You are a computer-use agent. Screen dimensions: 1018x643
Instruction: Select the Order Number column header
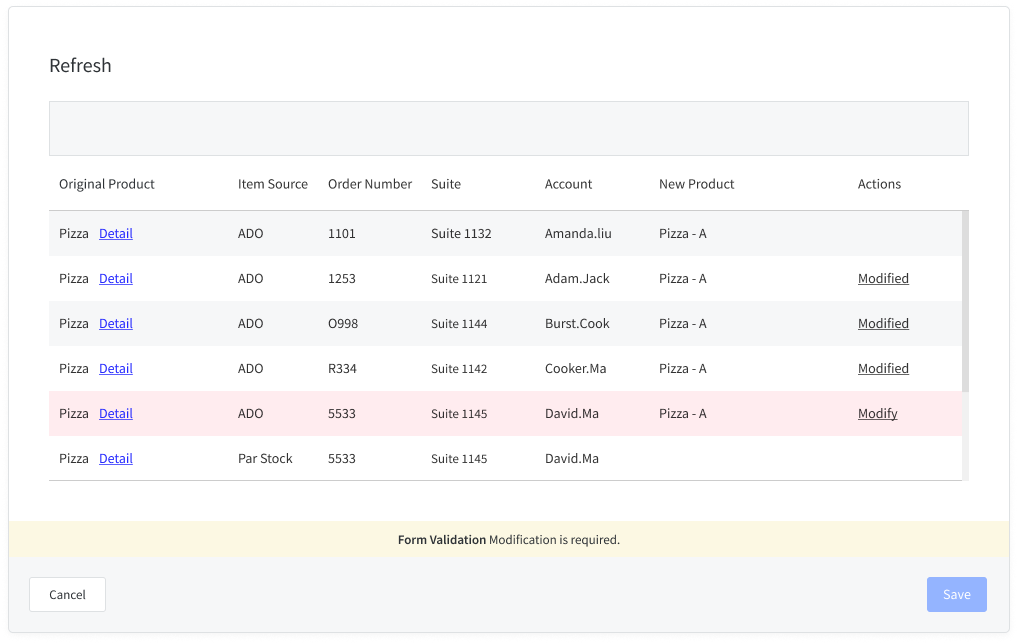click(x=370, y=184)
